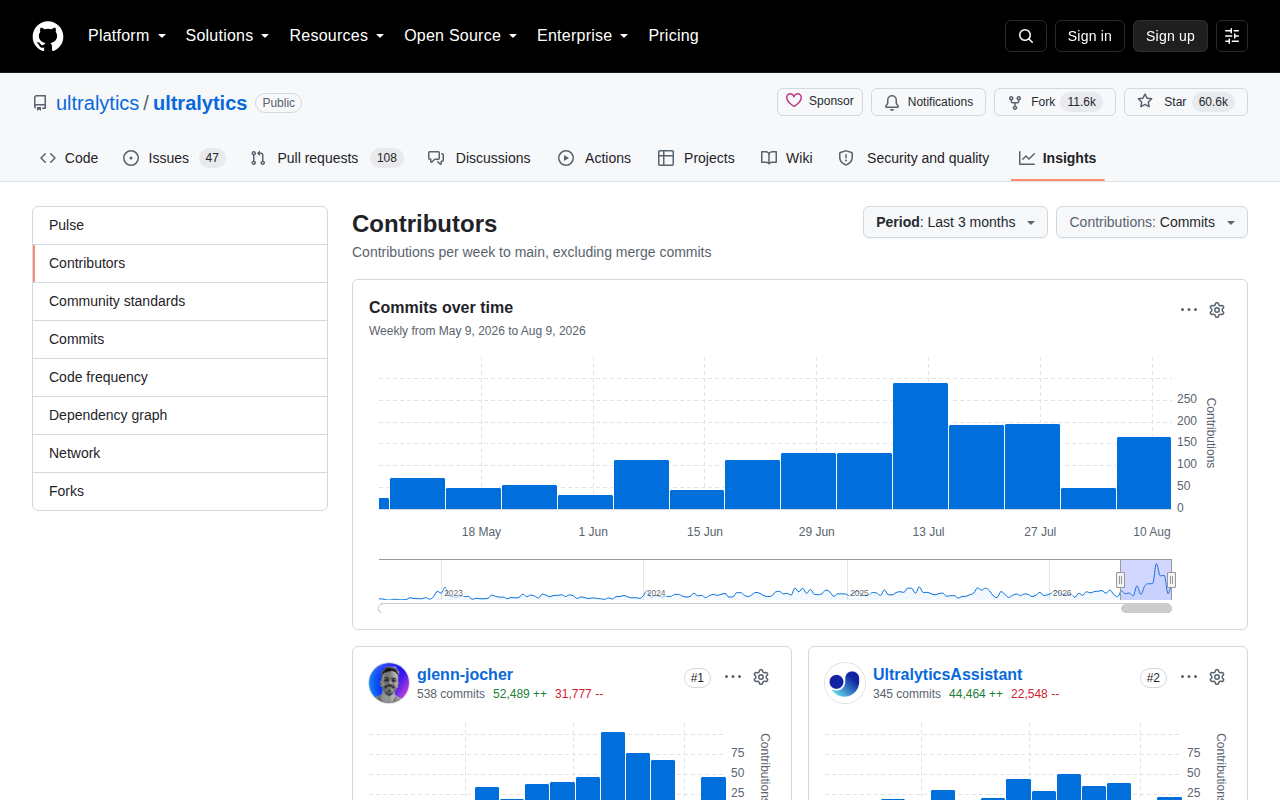Open the glenn-jocher avatar image
Screen dimensions: 1280x800
(x=389, y=683)
